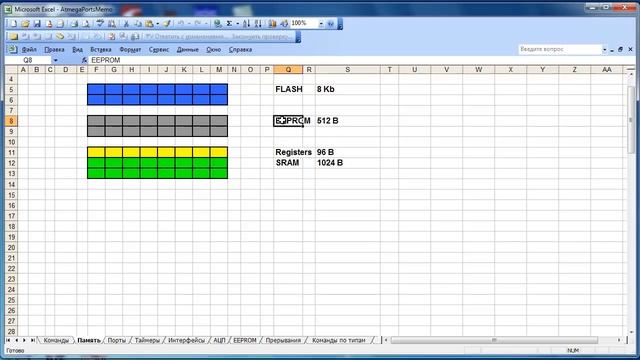The image size is (640, 360).
Task: Sort ascending with the A-Z icon
Action: click(247, 24)
